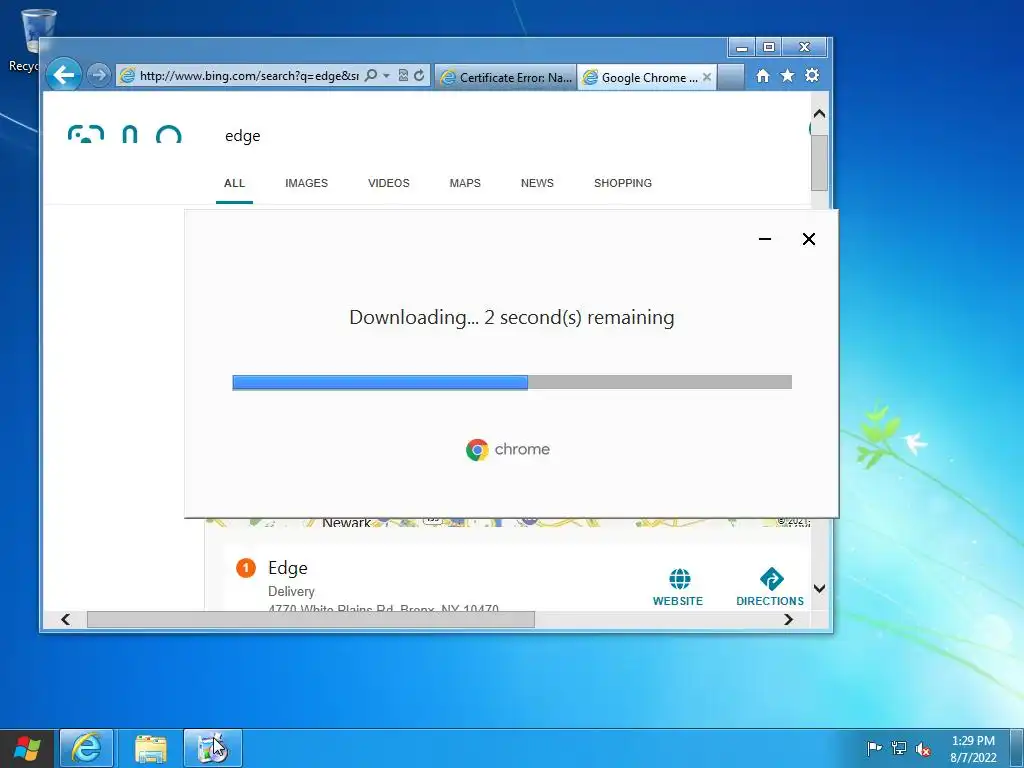Toggle compatibility view icon in address bar
Viewport: 1024px width, 768px height.
(403, 76)
